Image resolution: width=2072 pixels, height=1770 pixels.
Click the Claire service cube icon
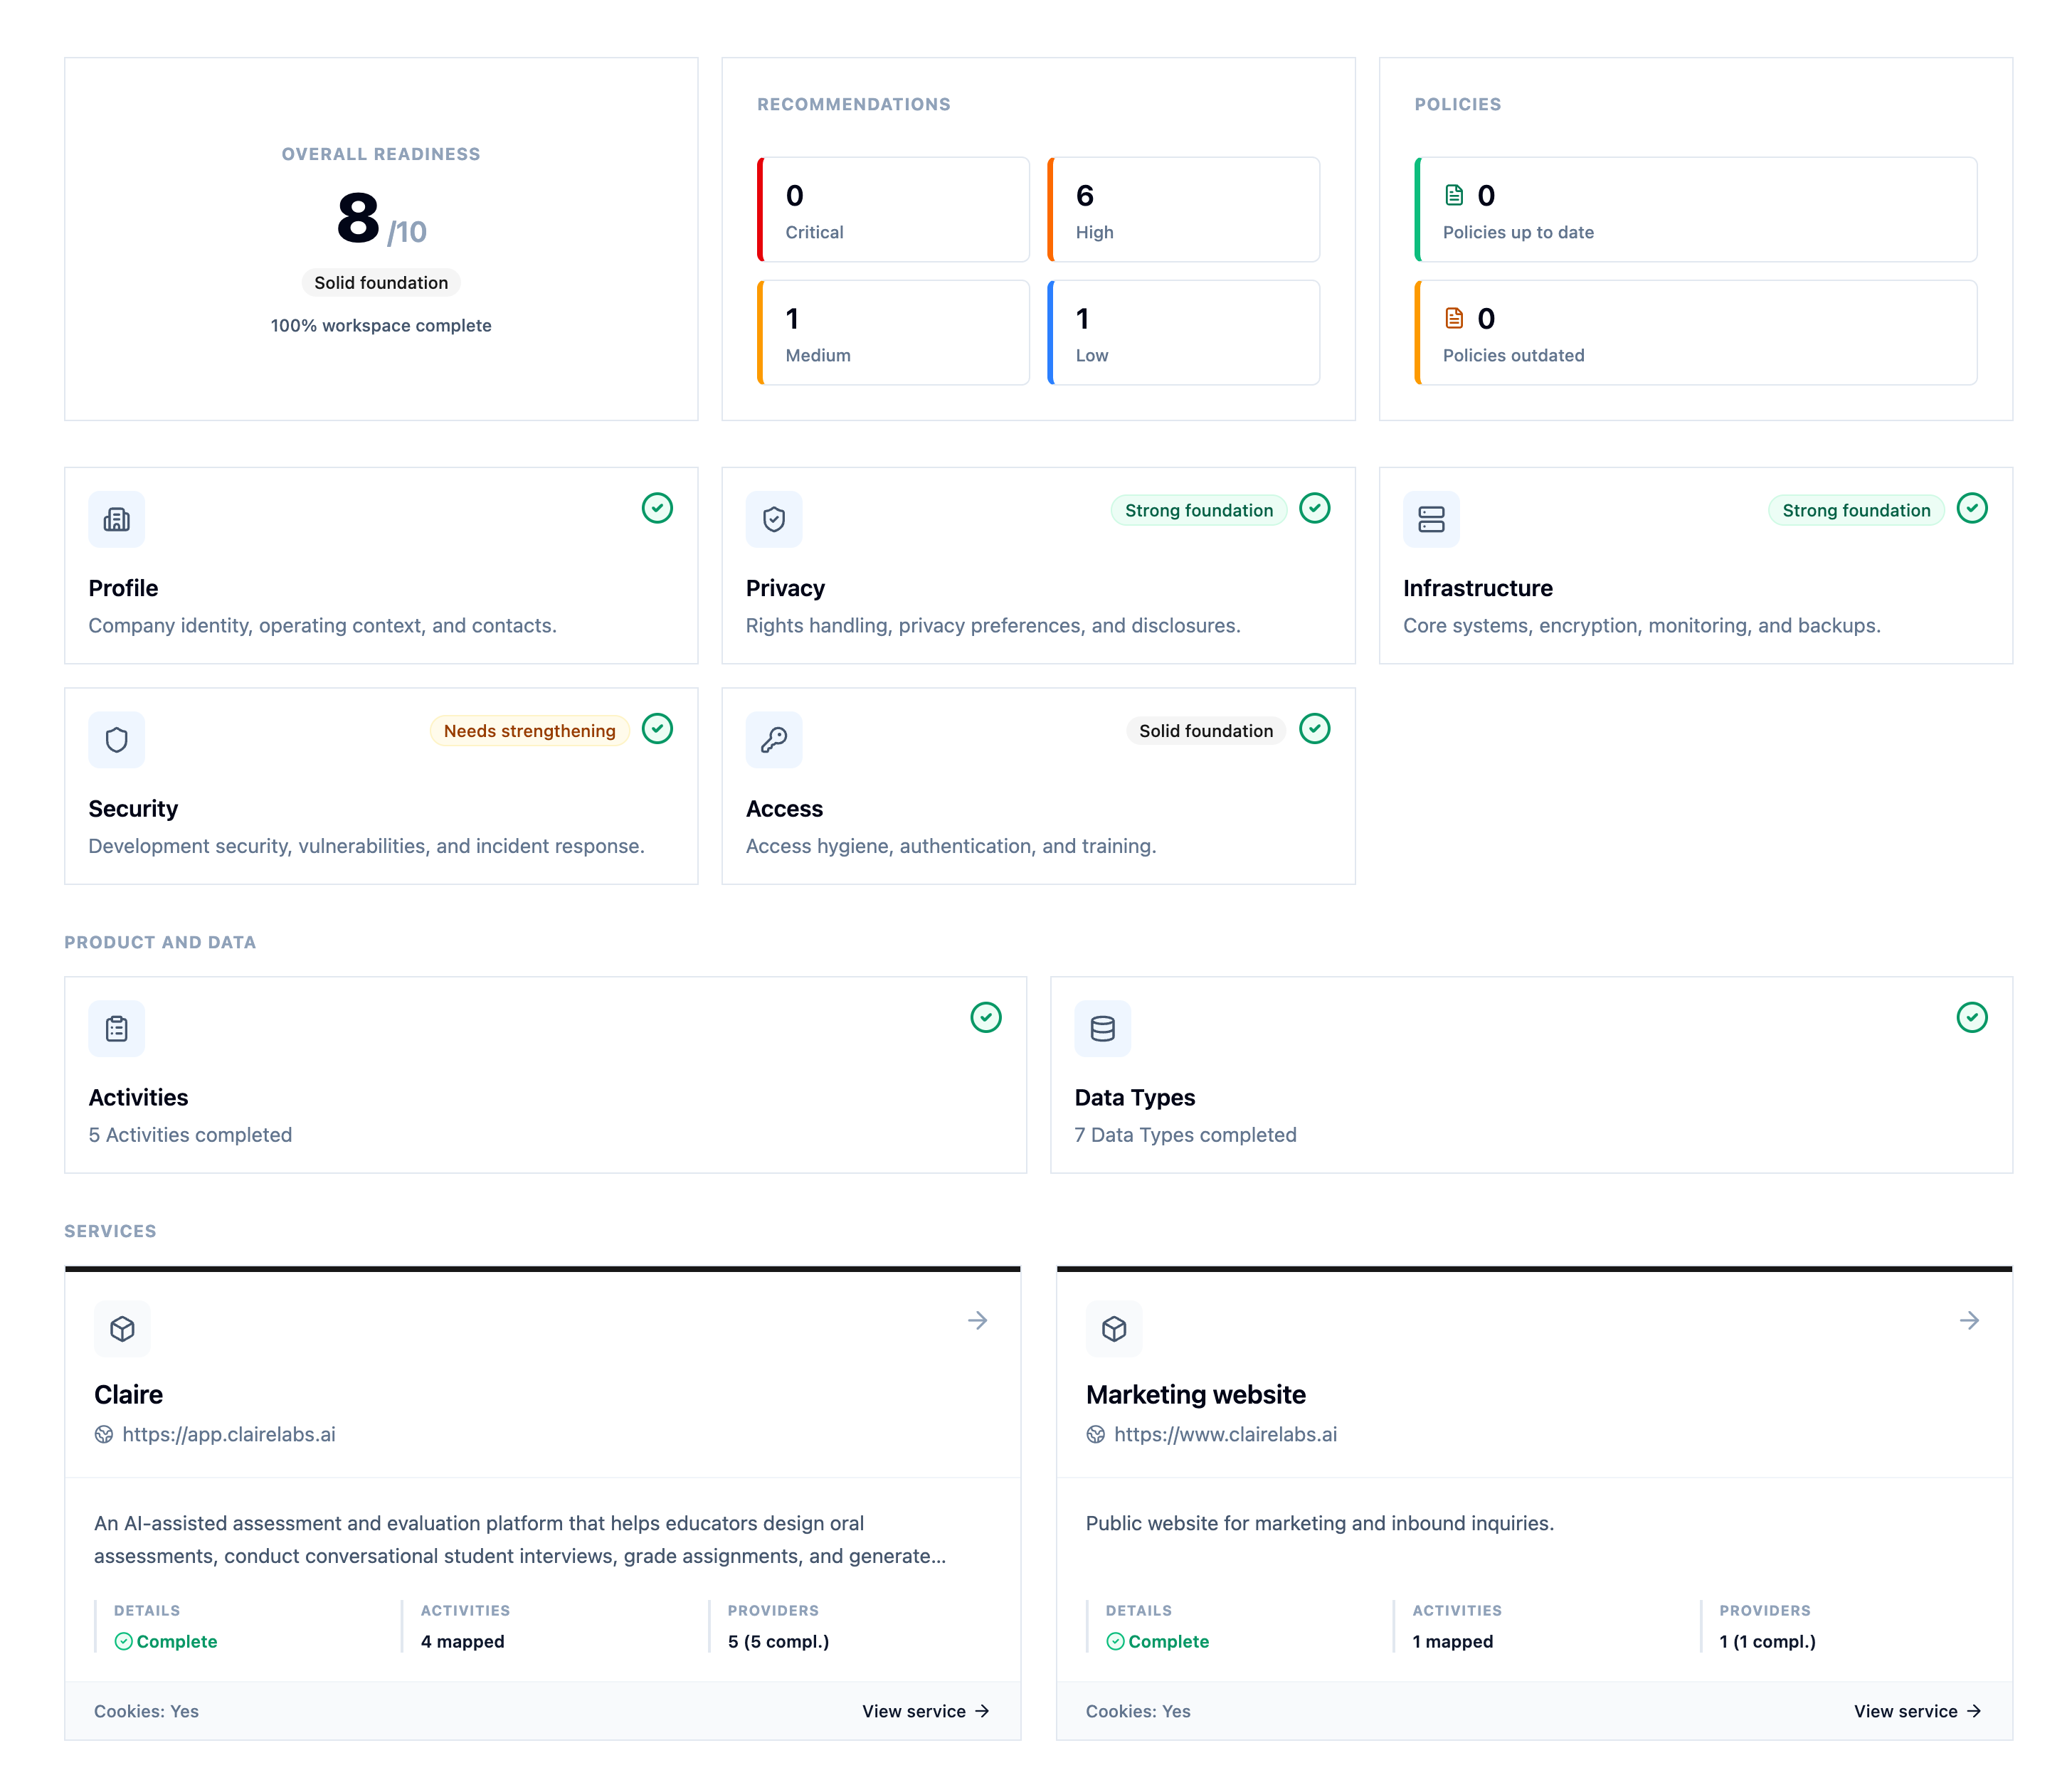coord(122,1328)
